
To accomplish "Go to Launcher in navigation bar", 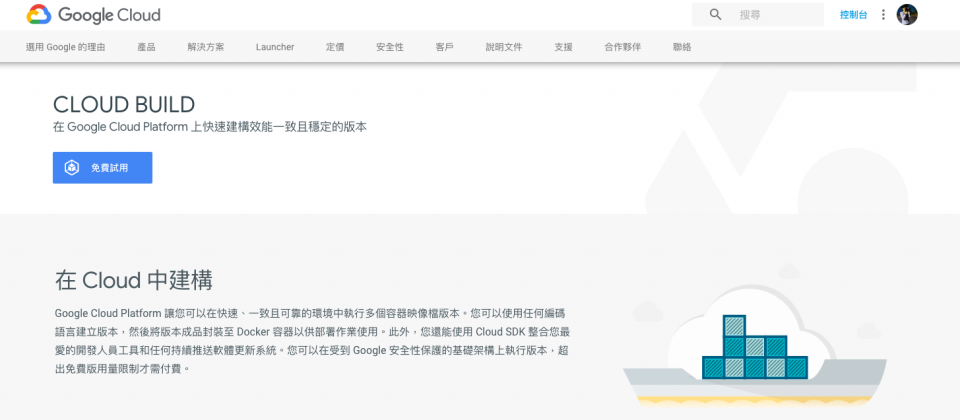I will point(275,47).
